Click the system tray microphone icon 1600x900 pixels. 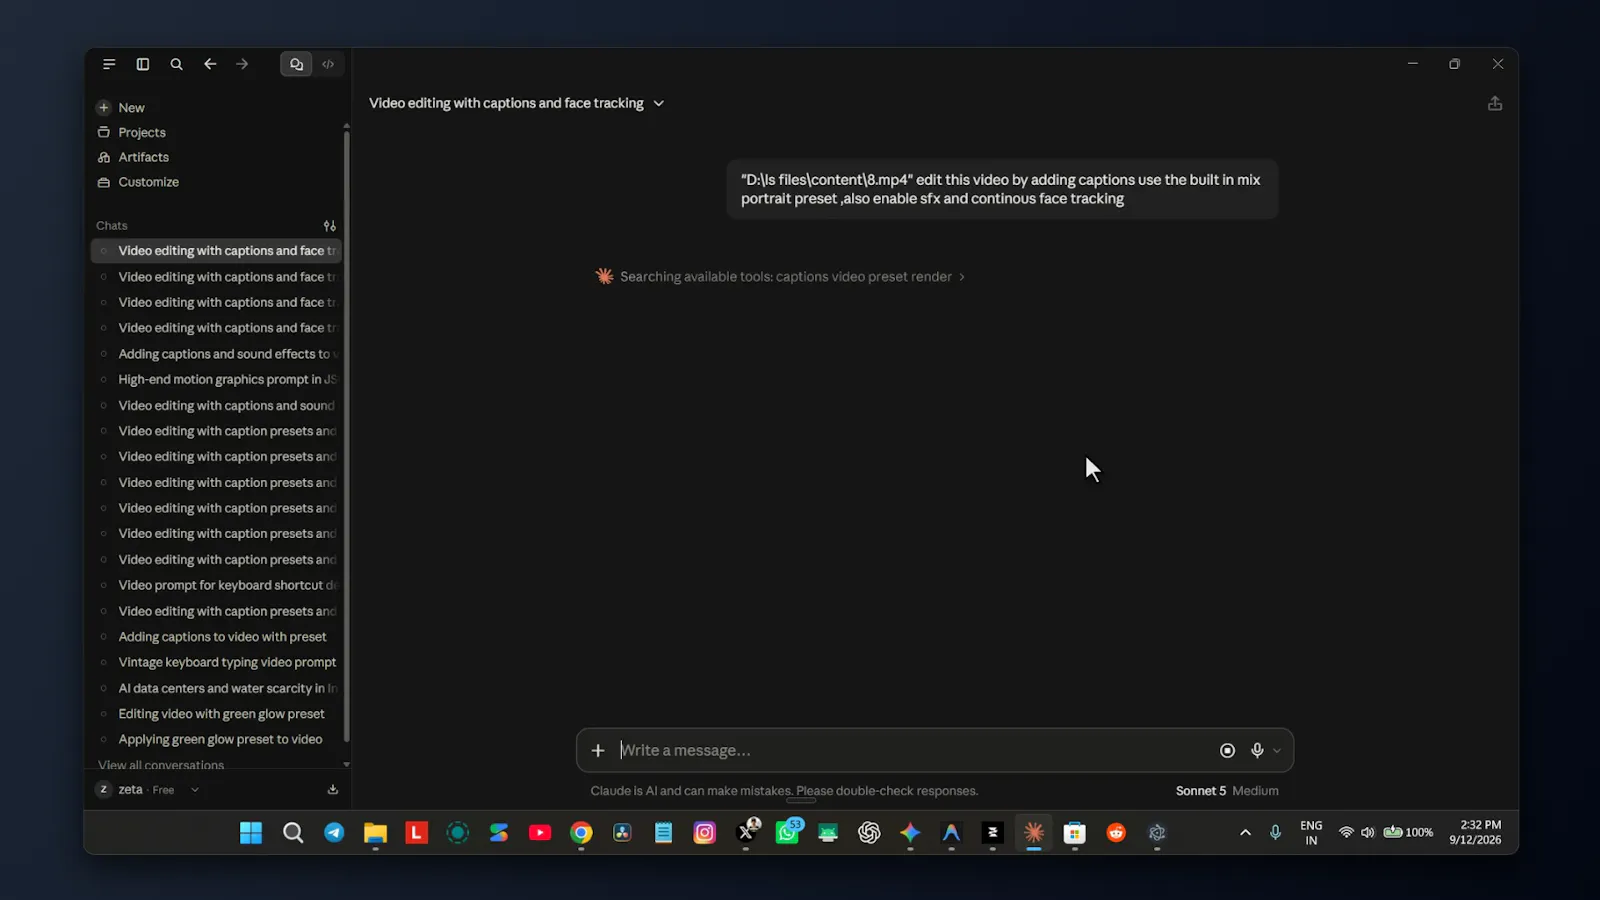pyautogui.click(x=1275, y=833)
